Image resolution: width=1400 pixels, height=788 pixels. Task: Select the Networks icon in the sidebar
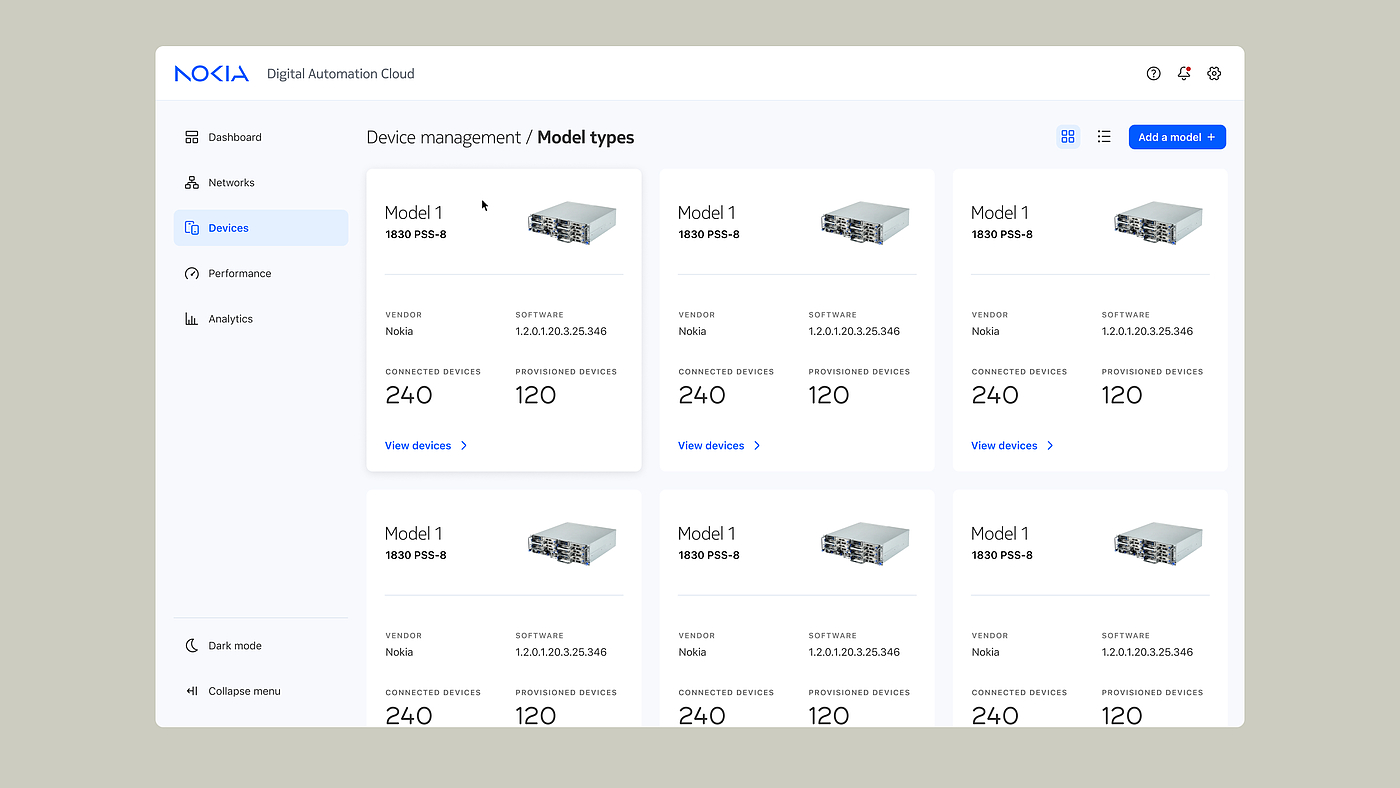(191, 182)
